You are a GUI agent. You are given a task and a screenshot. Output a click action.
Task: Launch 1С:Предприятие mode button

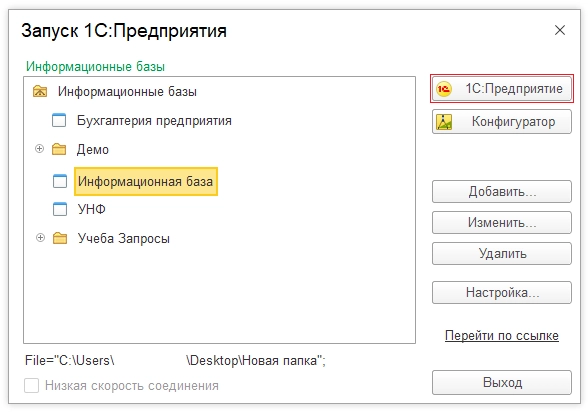point(502,89)
